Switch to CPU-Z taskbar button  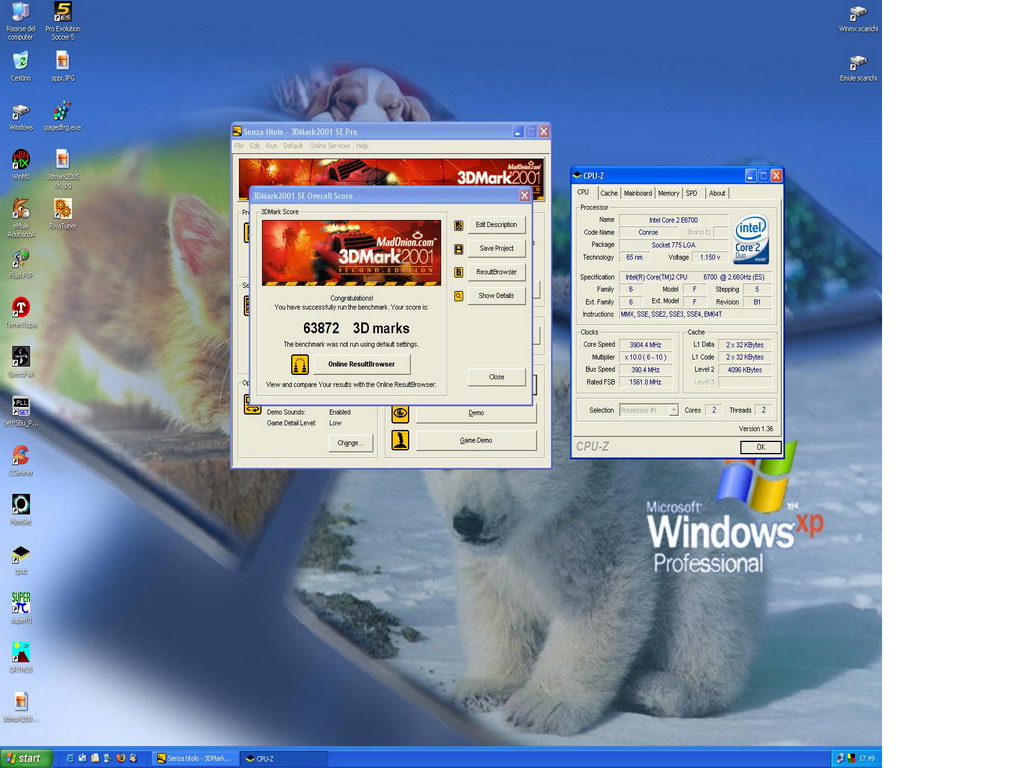283,758
